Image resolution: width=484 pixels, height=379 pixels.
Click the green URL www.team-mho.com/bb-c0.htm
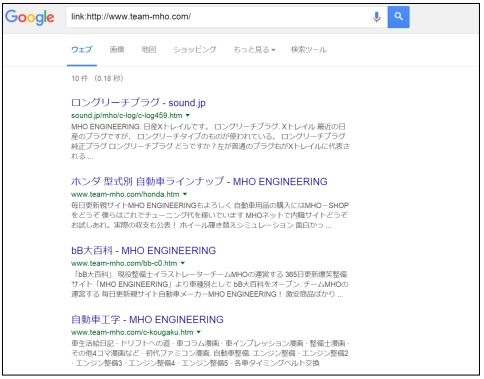coord(124,263)
